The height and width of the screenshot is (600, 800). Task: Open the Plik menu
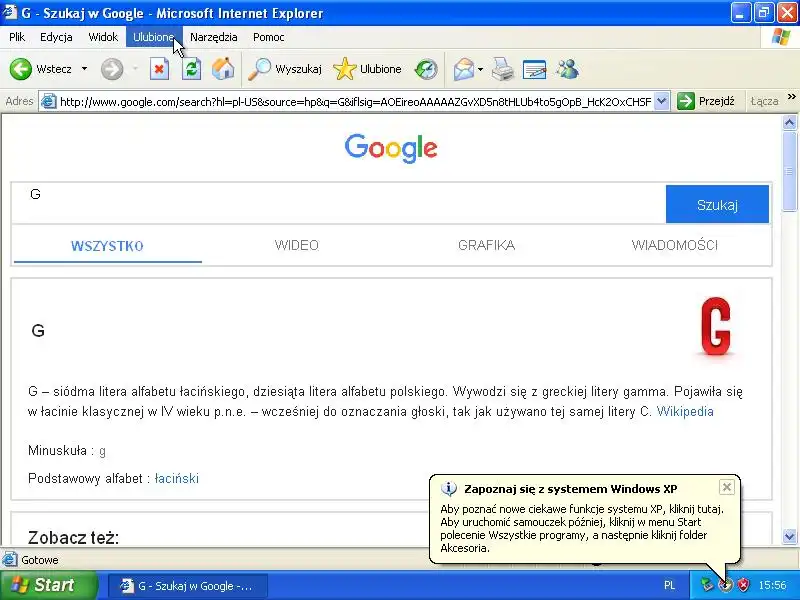17,37
